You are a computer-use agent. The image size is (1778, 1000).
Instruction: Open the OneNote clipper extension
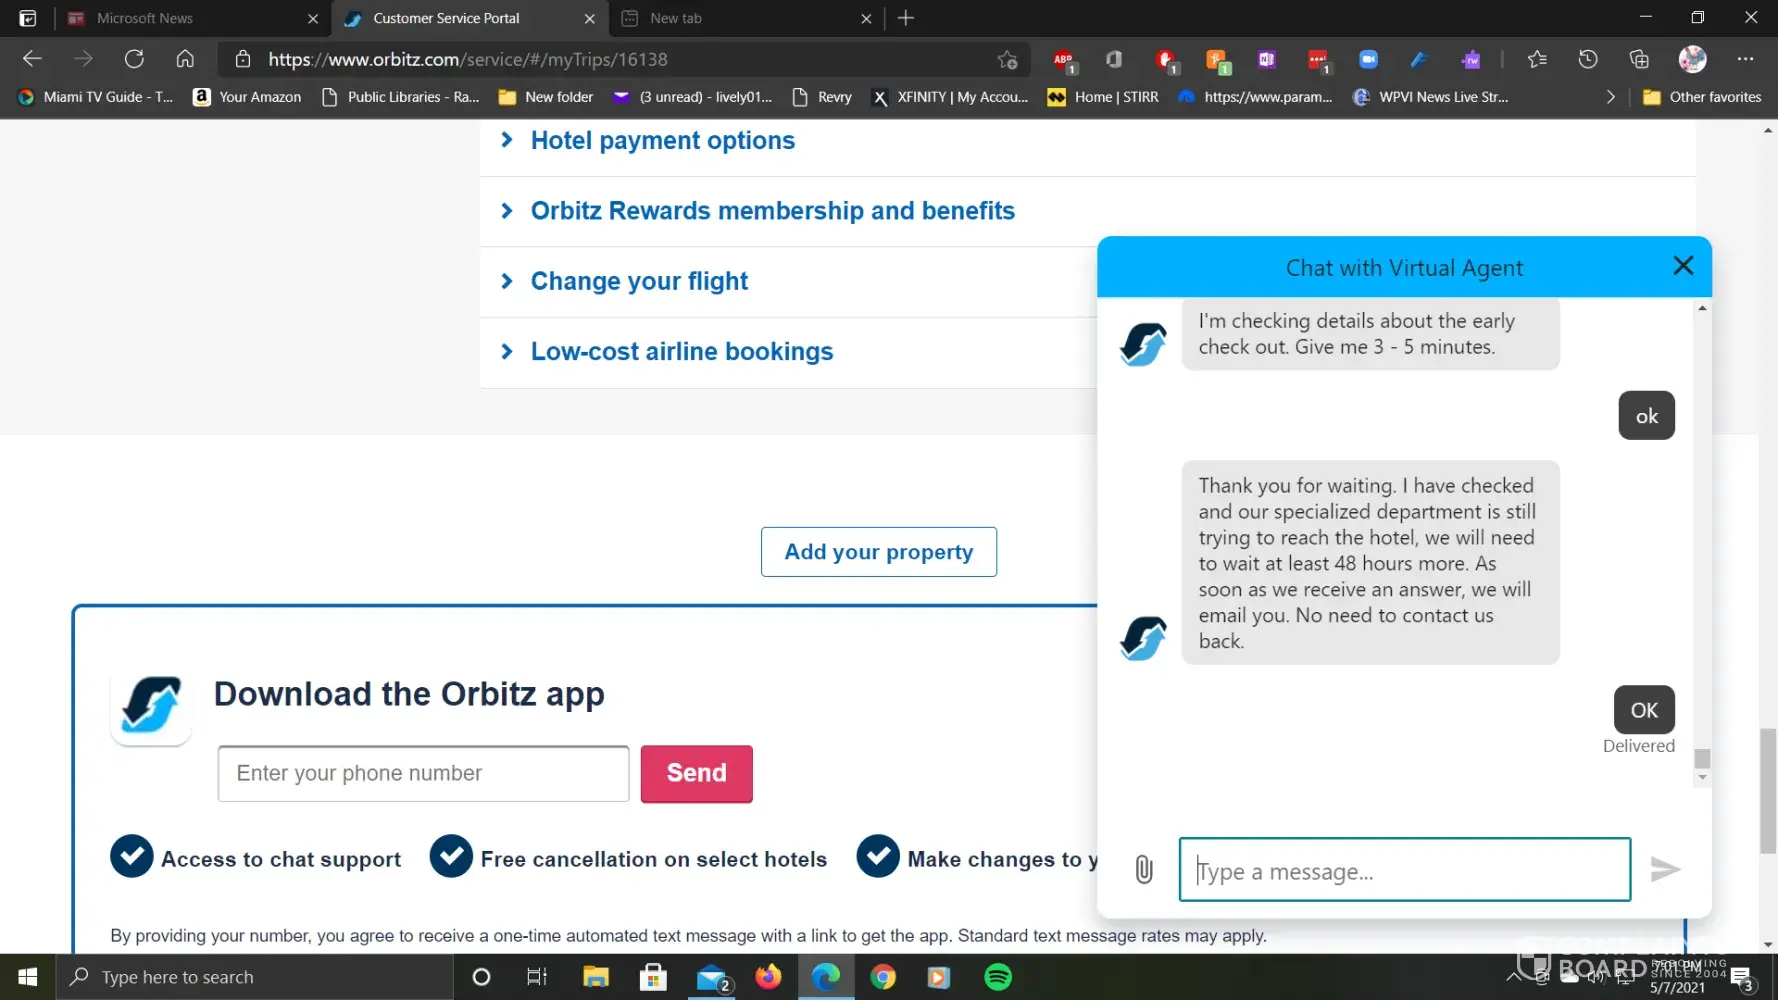1267,60
